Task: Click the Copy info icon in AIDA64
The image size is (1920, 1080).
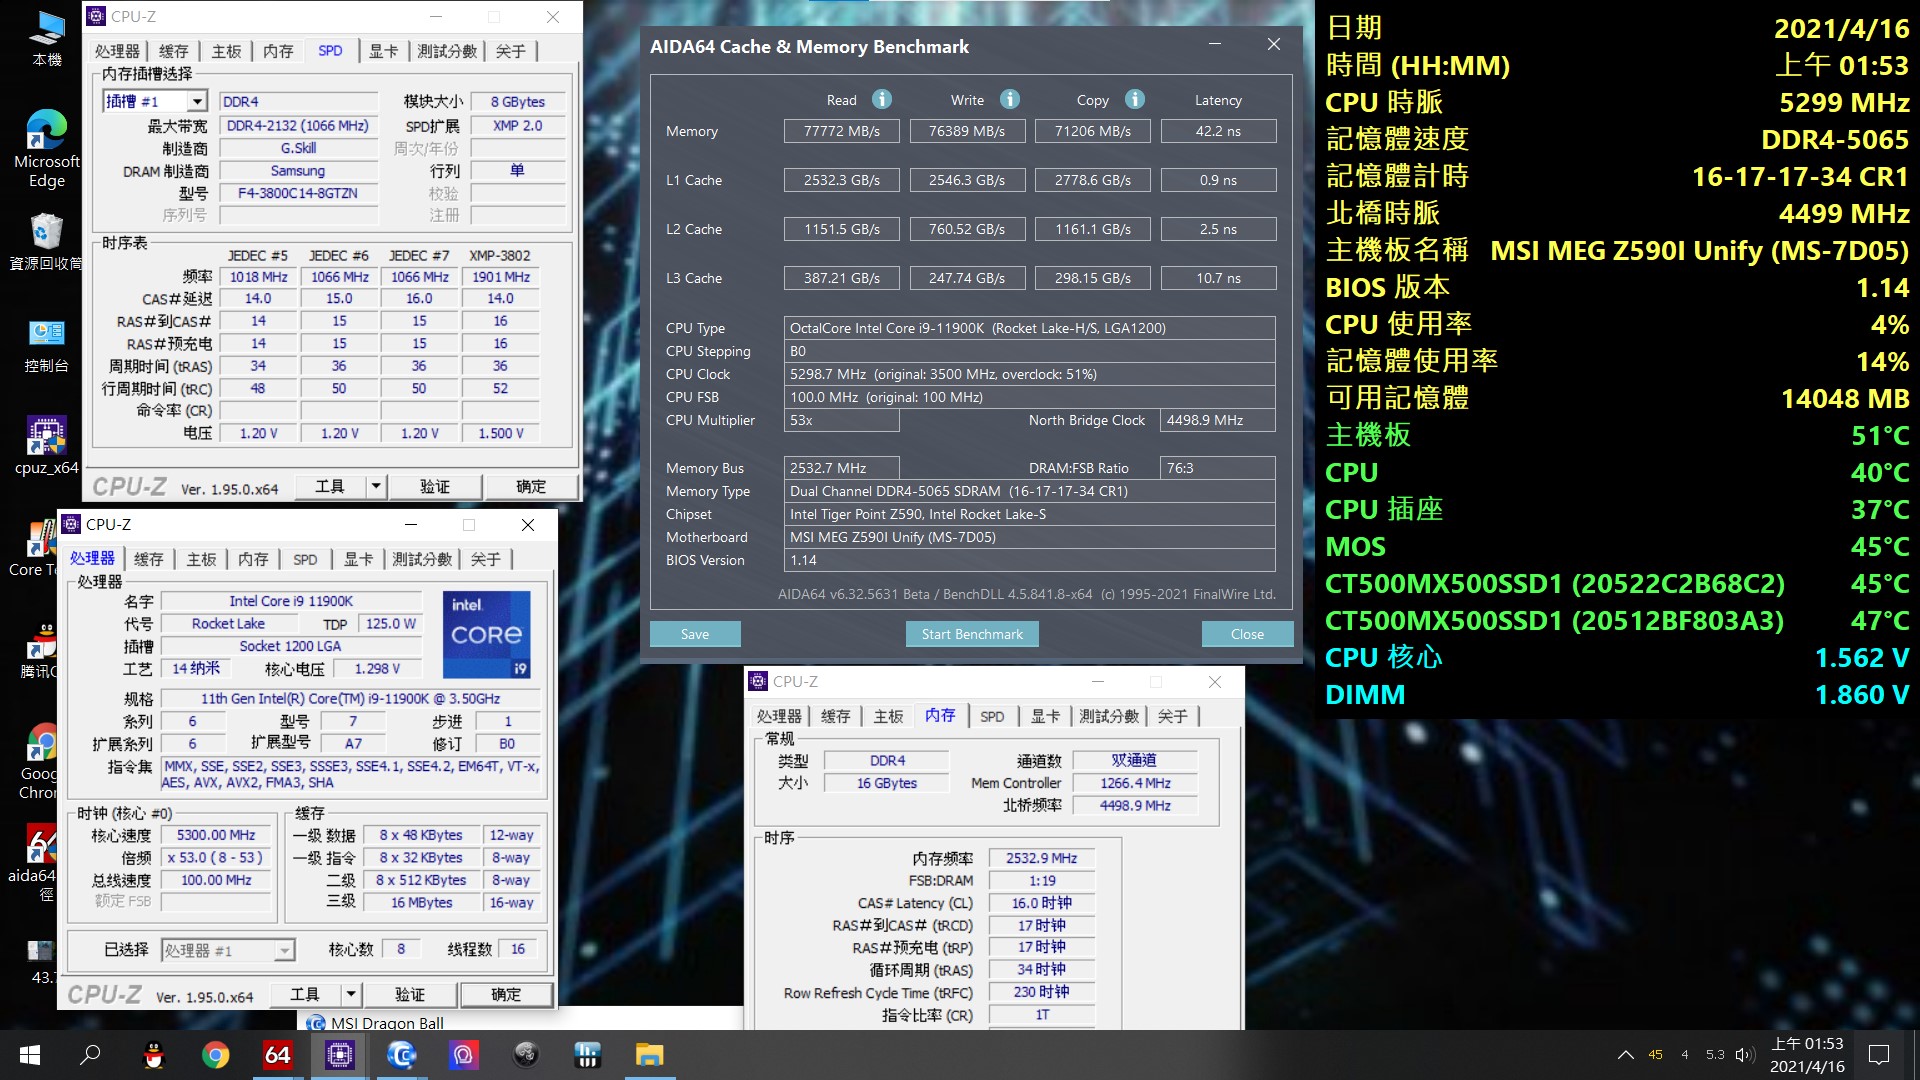Action: 1134,99
